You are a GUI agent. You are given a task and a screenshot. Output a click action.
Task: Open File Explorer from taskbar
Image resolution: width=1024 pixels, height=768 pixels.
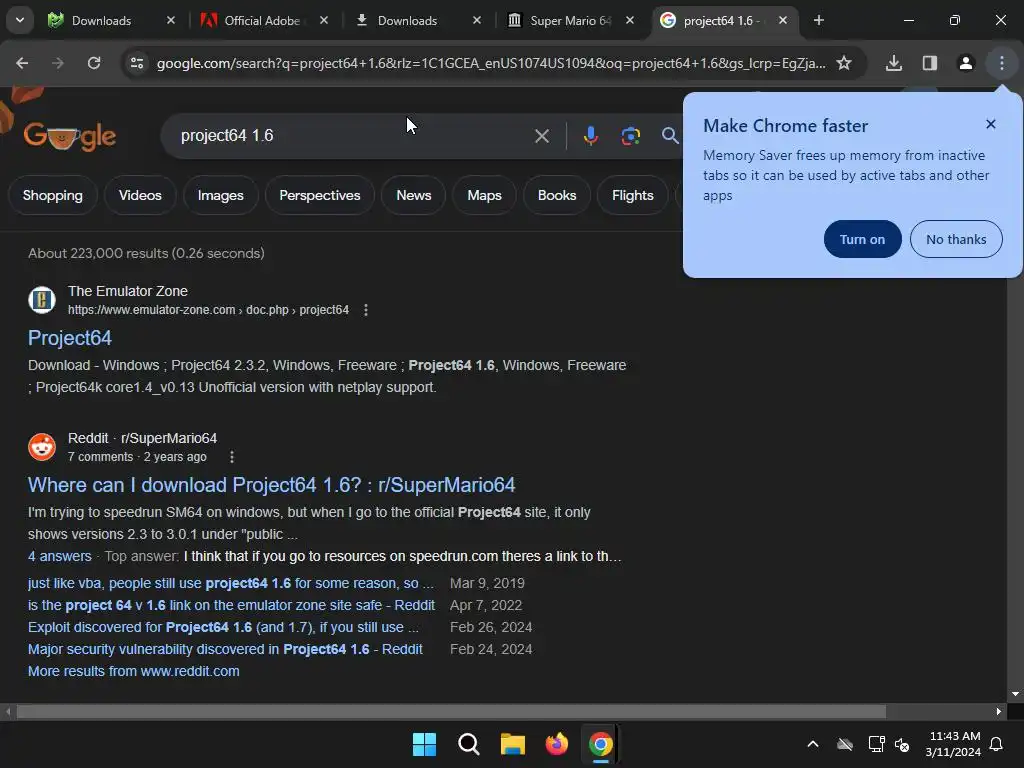pos(513,744)
